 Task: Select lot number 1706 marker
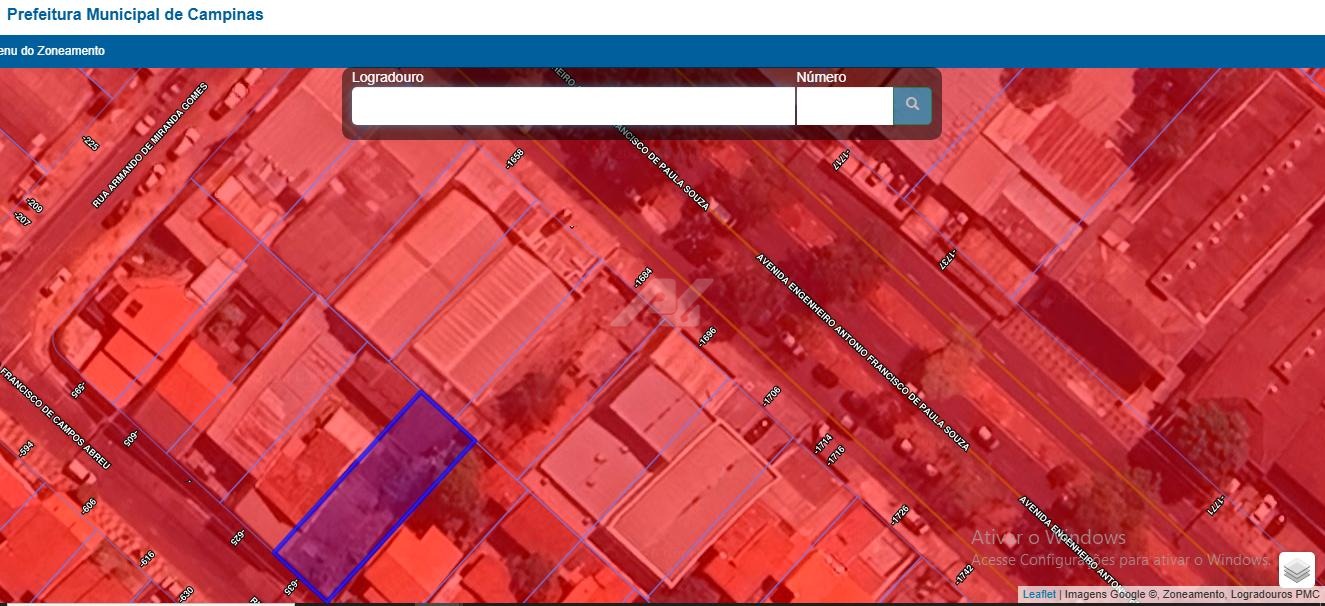[770, 396]
